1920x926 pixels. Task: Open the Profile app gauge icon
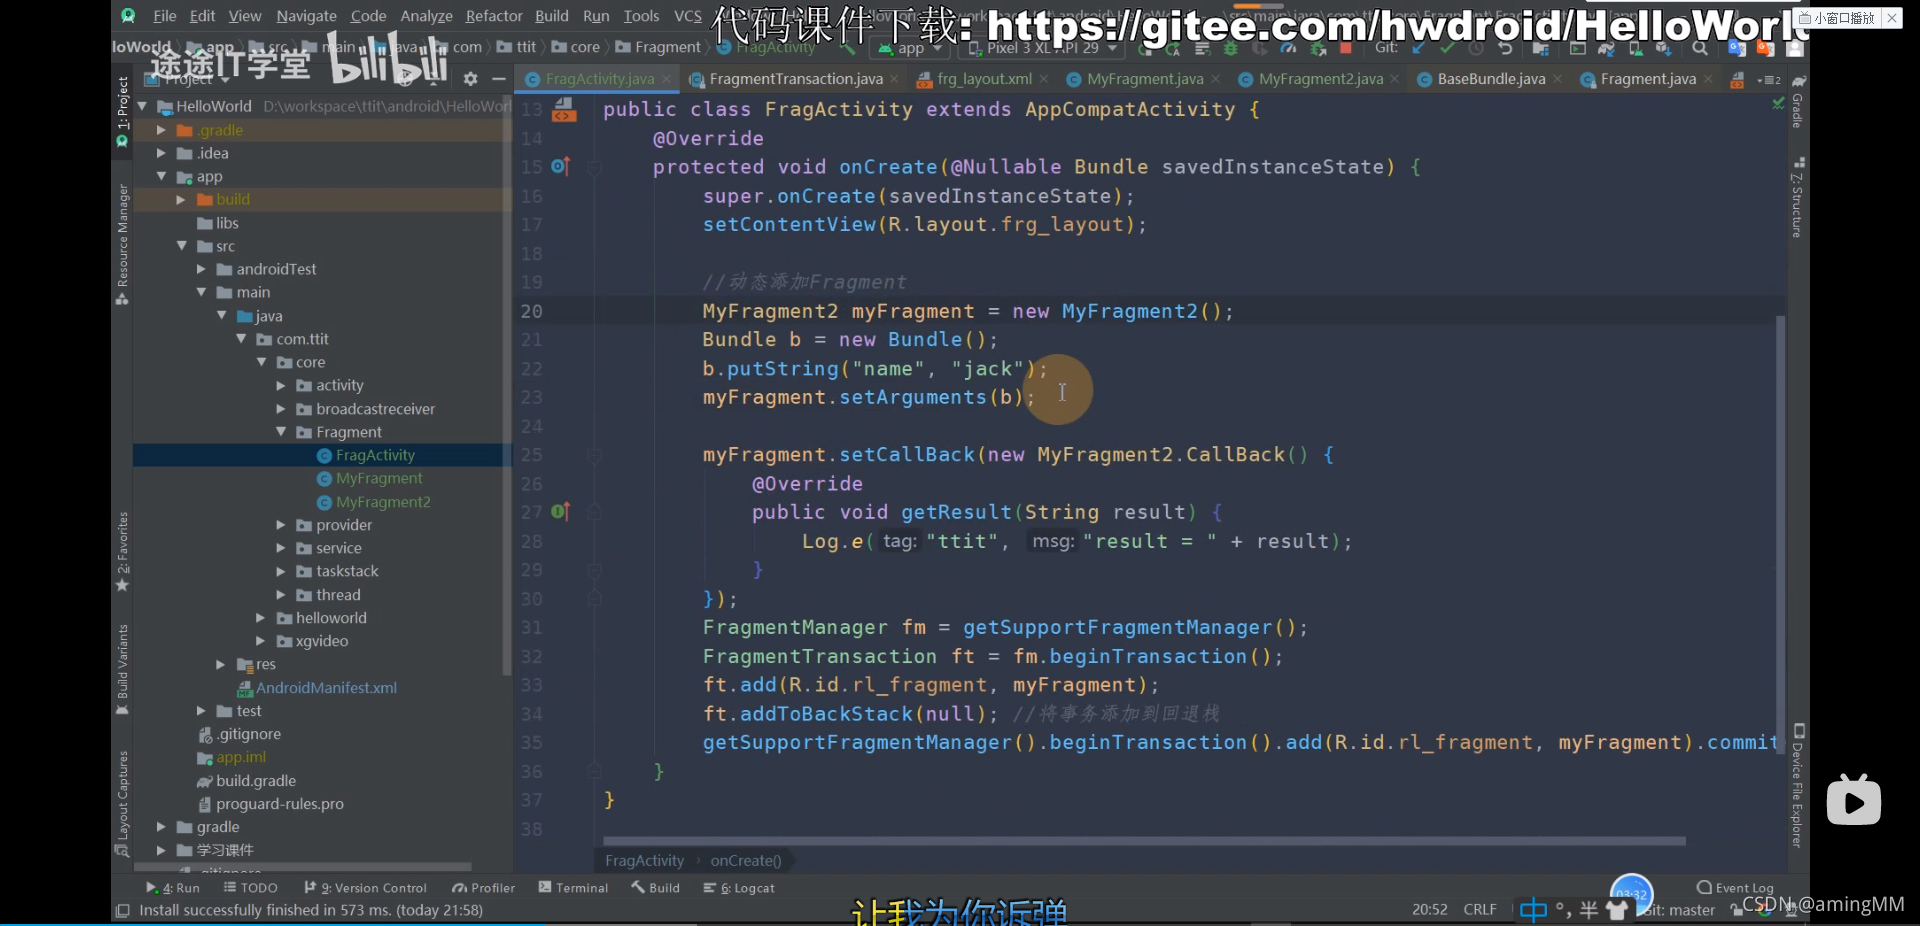[1288, 48]
